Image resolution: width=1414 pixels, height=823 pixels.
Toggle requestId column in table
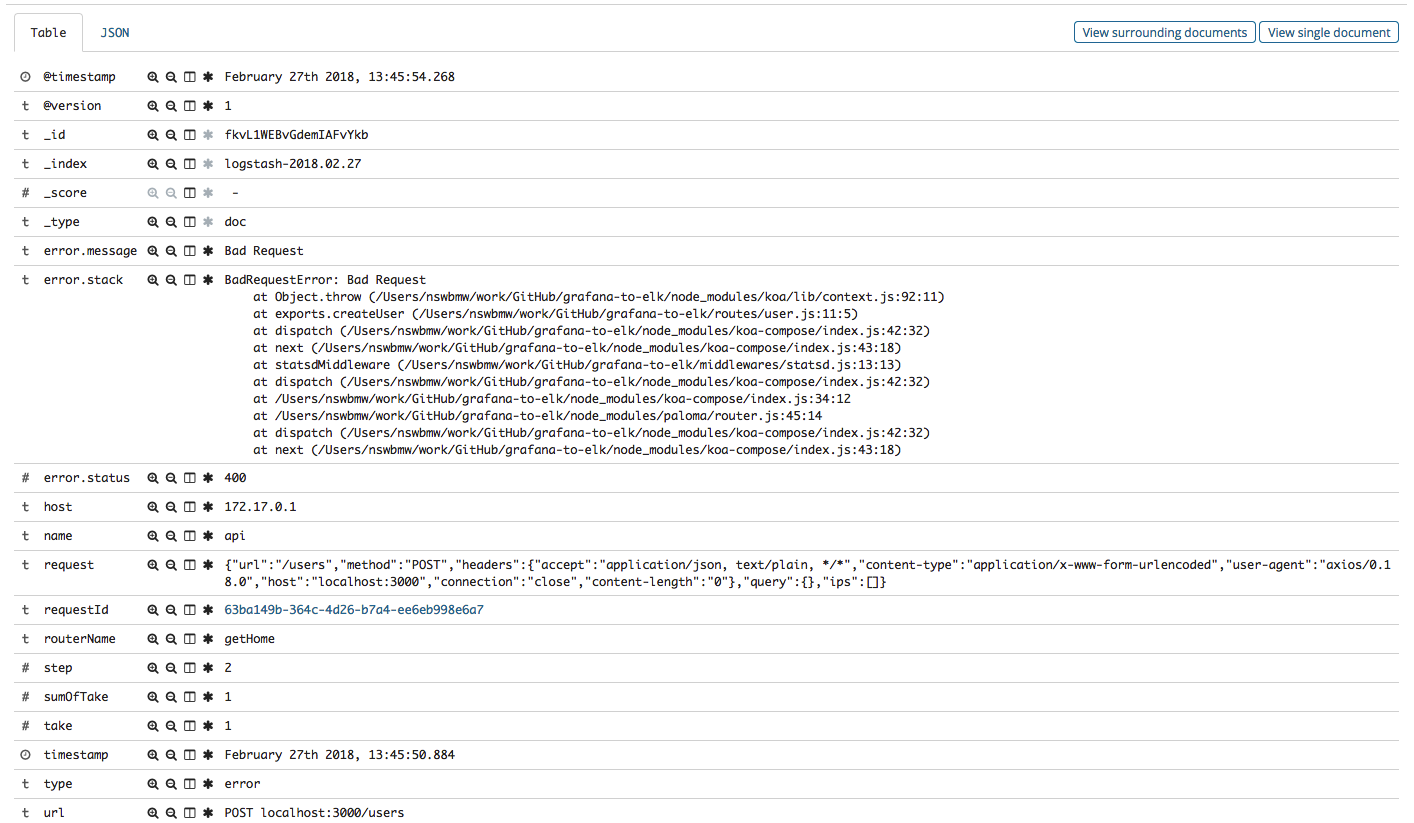click(189, 610)
